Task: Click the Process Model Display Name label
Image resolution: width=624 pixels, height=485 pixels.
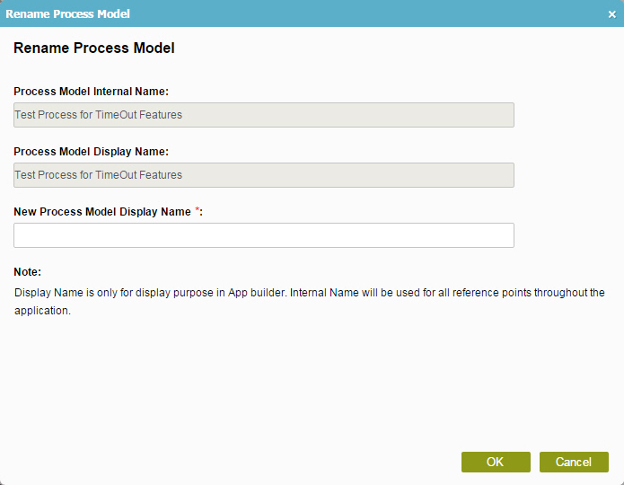Action: pos(91,152)
